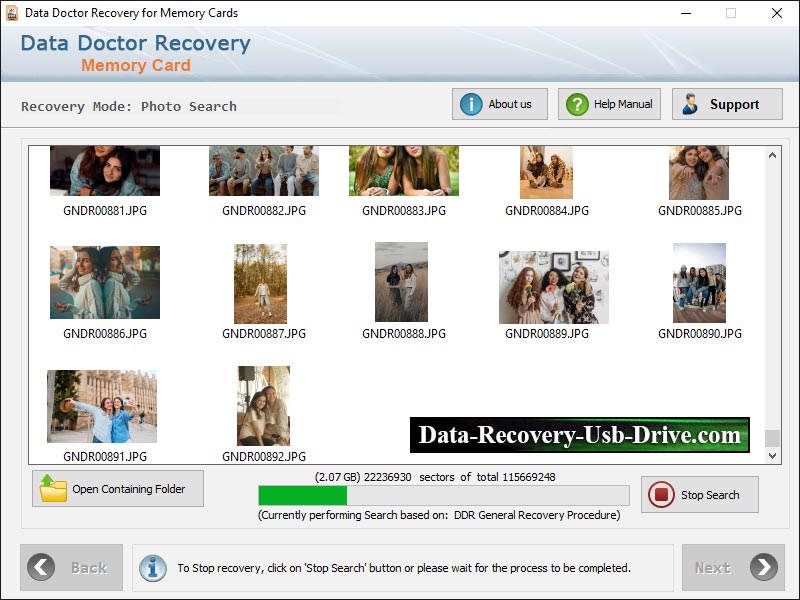Select the GNDR00888.JPG image preview
Viewport: 800px width, 600px height.
[402, 283]
